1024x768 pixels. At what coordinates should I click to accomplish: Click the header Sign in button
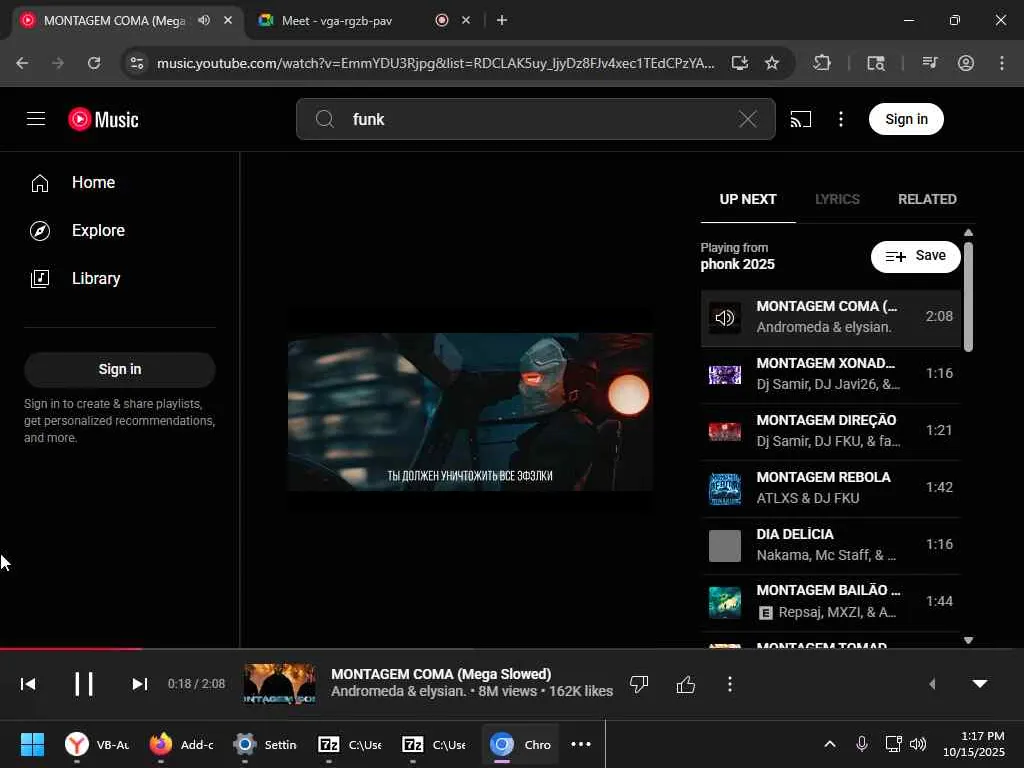coord(906,119)
